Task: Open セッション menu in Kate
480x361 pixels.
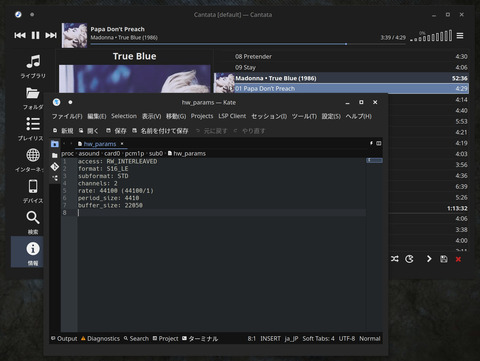Action: pos(269,116)
